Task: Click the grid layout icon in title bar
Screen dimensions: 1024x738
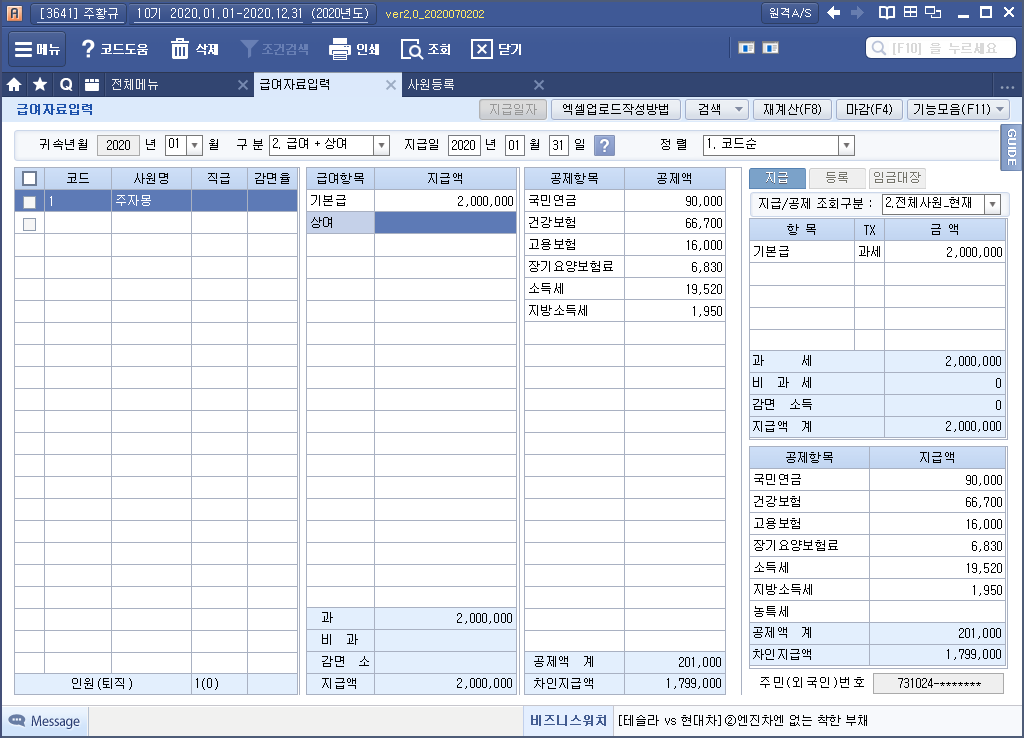Action: coord(910,12)
